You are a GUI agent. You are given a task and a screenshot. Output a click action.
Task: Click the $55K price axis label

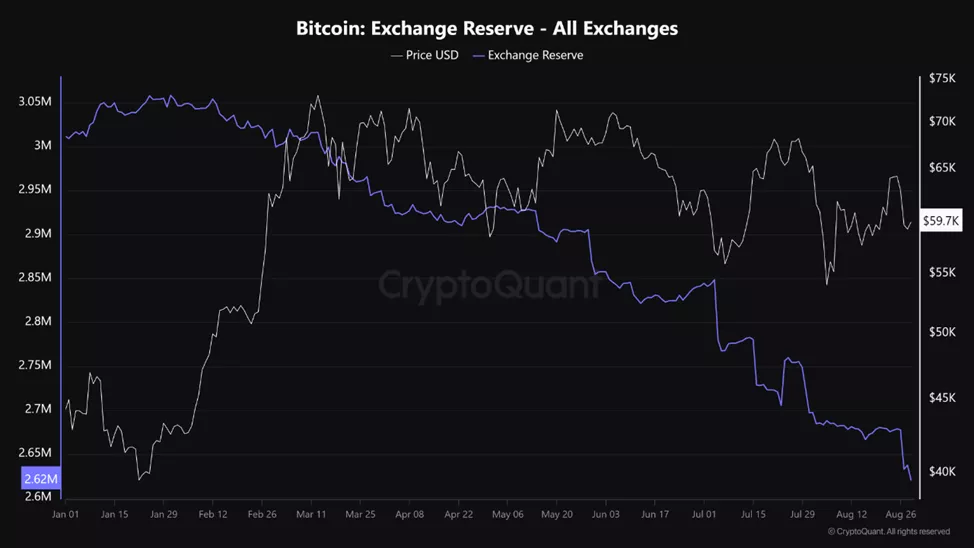(x=942, y=272)
